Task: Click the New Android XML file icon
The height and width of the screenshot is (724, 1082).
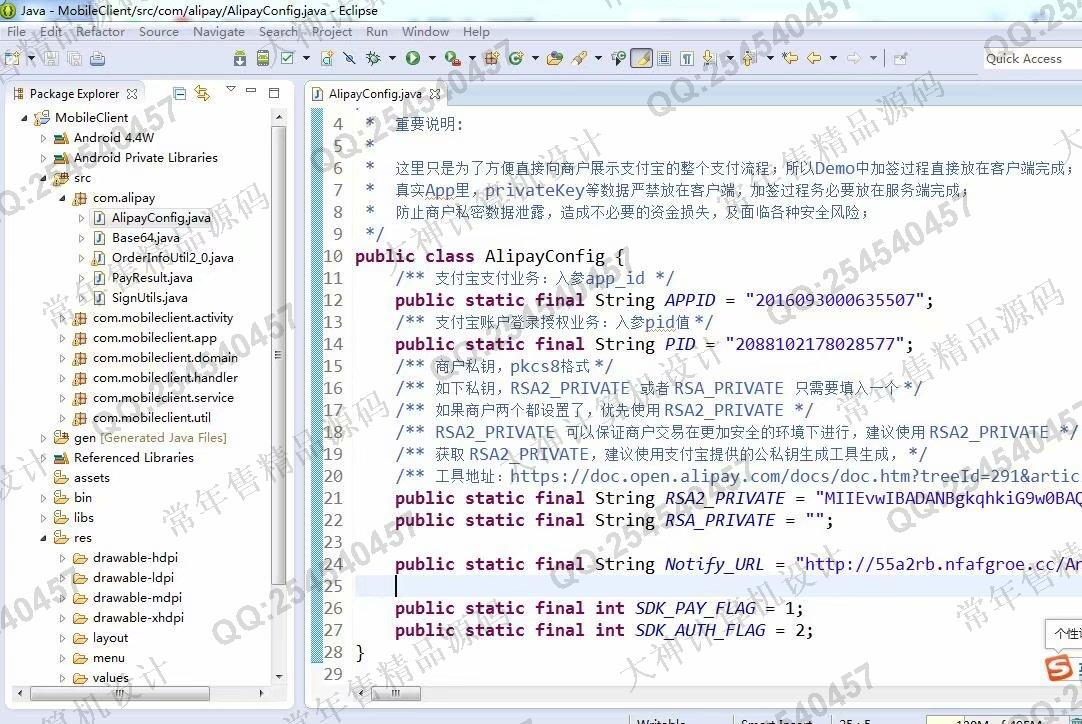Action: [327, 59]
